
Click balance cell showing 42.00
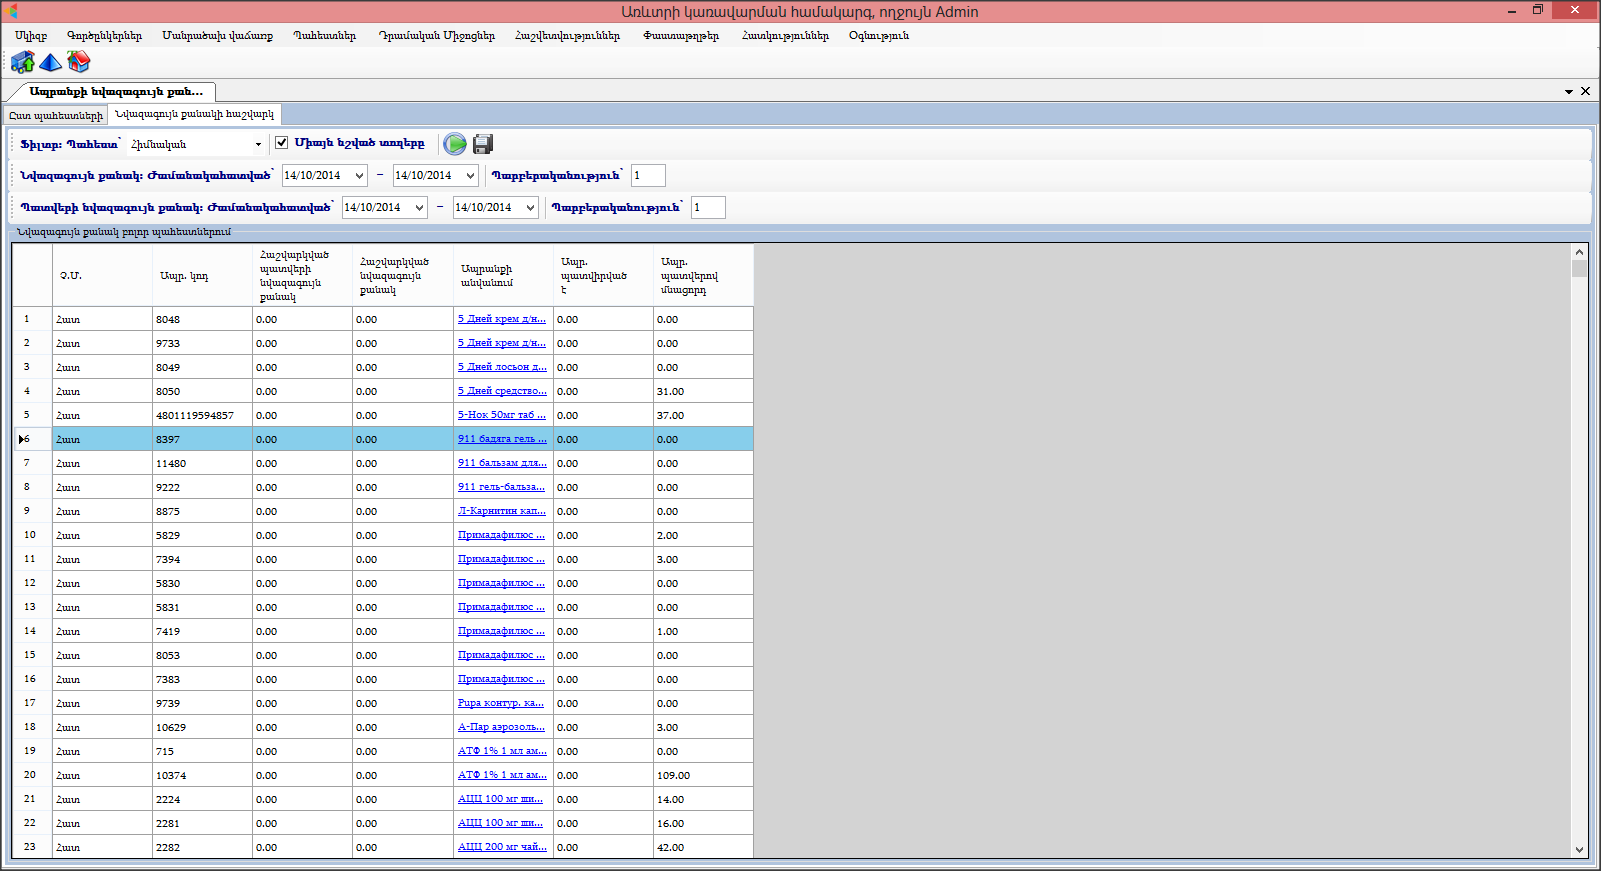(704, 847)
